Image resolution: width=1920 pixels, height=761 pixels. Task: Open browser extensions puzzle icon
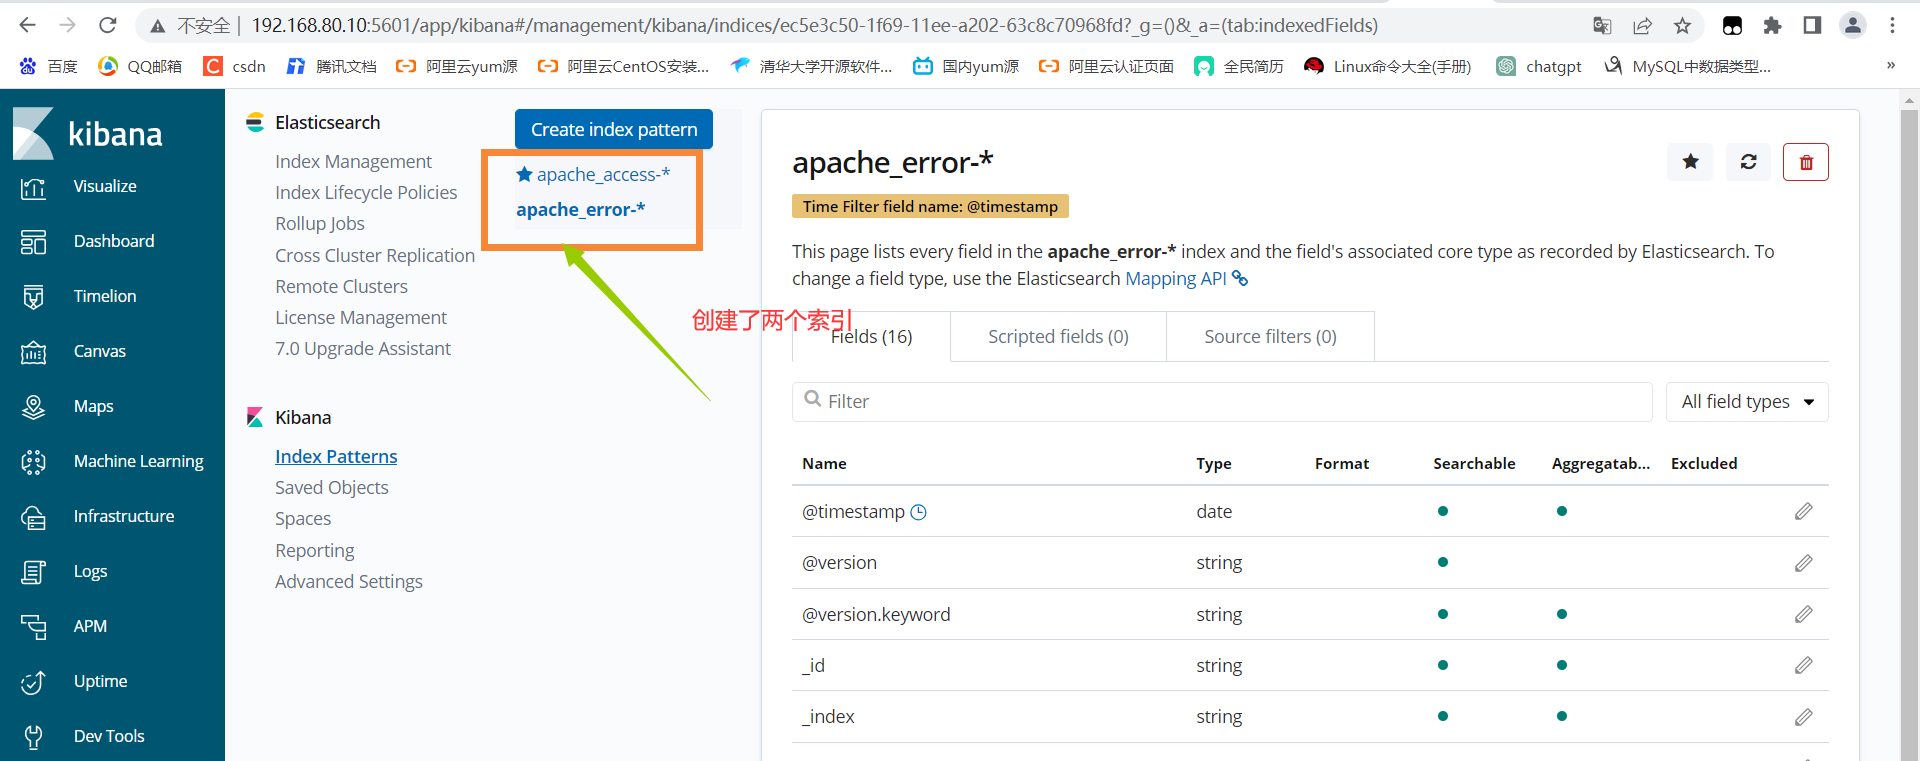tap(1772, 26)
